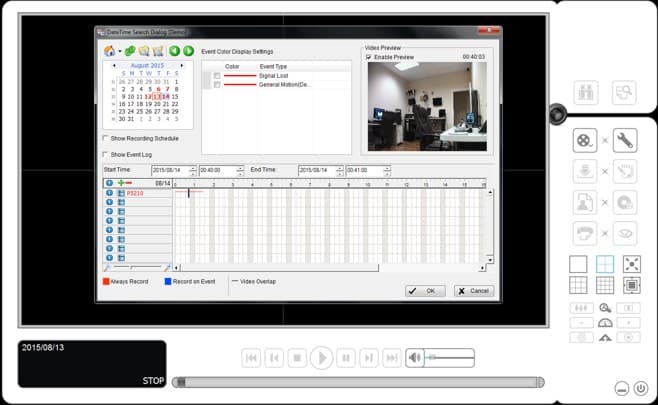Toggle the Signal Lost event checkbox

pos(216,75)
